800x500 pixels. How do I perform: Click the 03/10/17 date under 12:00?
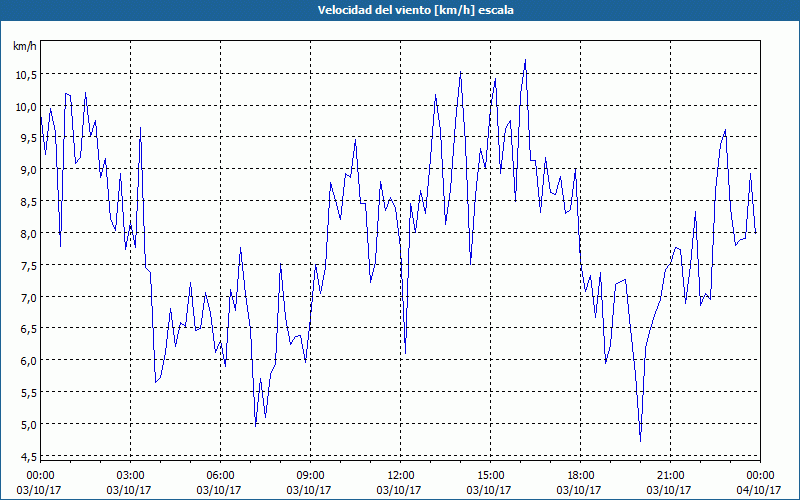(x=399, y=490)
